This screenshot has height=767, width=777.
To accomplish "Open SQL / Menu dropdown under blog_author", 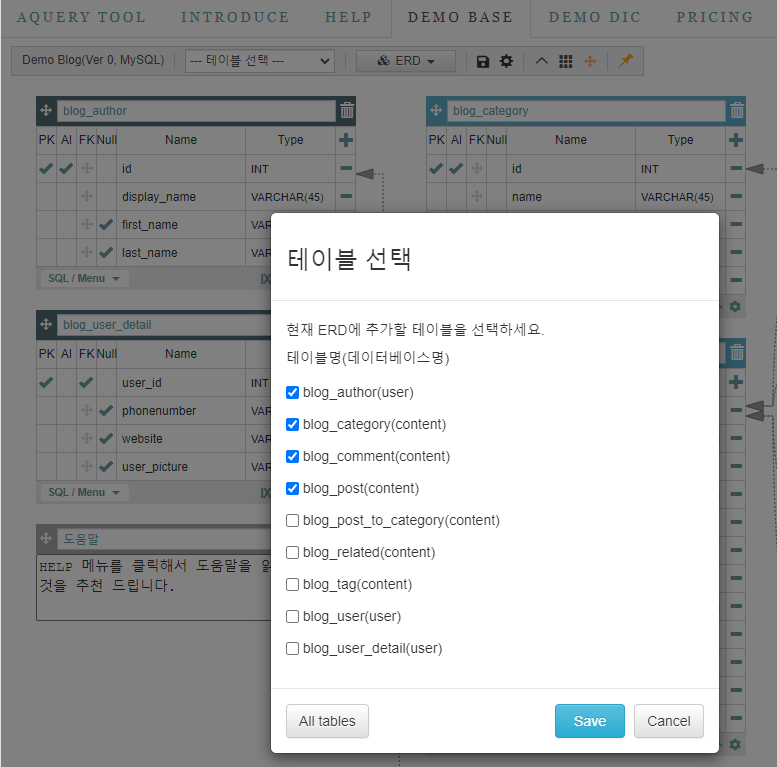I will [x=83, y=278].
